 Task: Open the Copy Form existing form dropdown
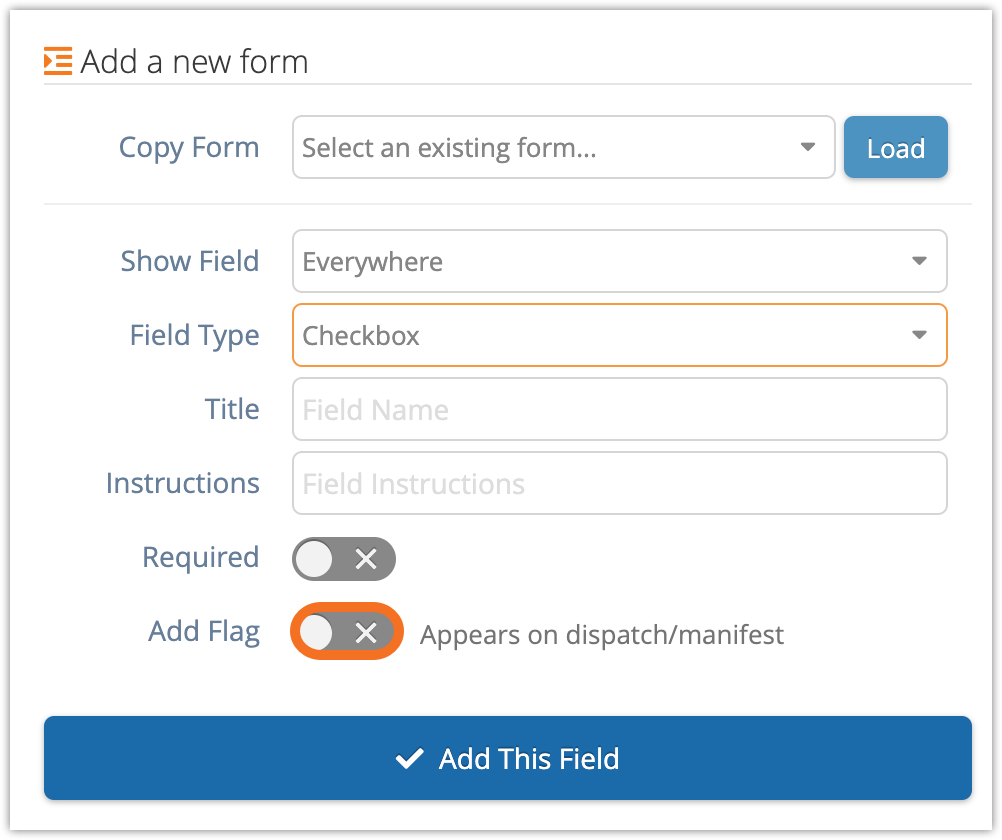tap(564, 147)
